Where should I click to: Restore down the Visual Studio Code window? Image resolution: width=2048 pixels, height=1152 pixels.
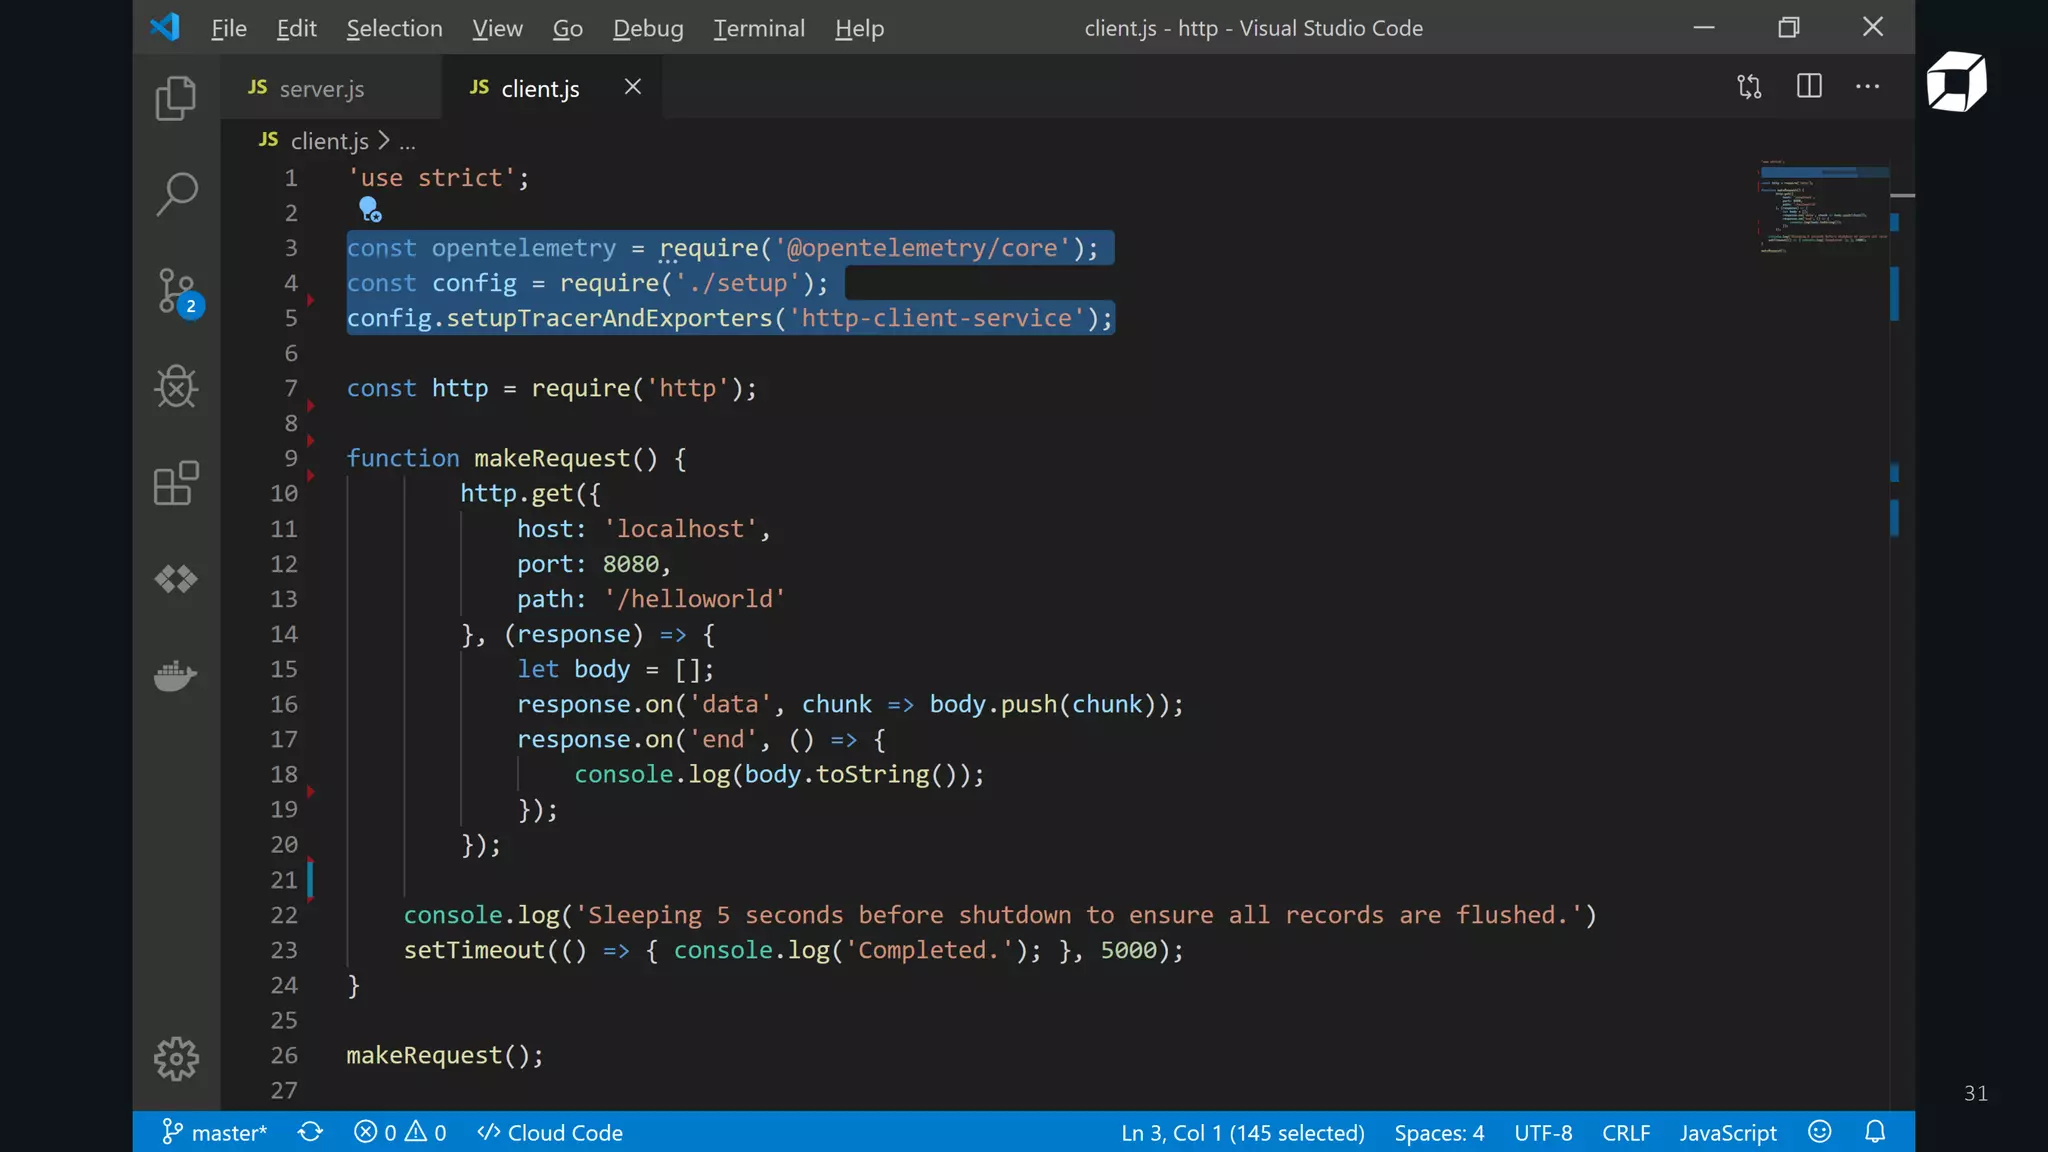1788,27
